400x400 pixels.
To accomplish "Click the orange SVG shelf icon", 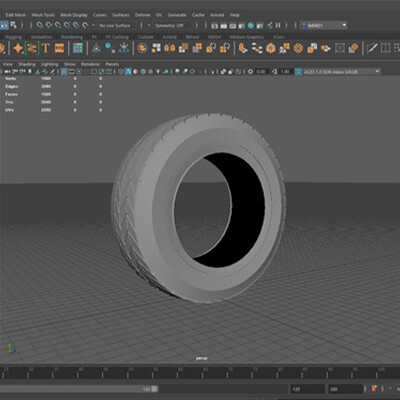I will 59,48.
